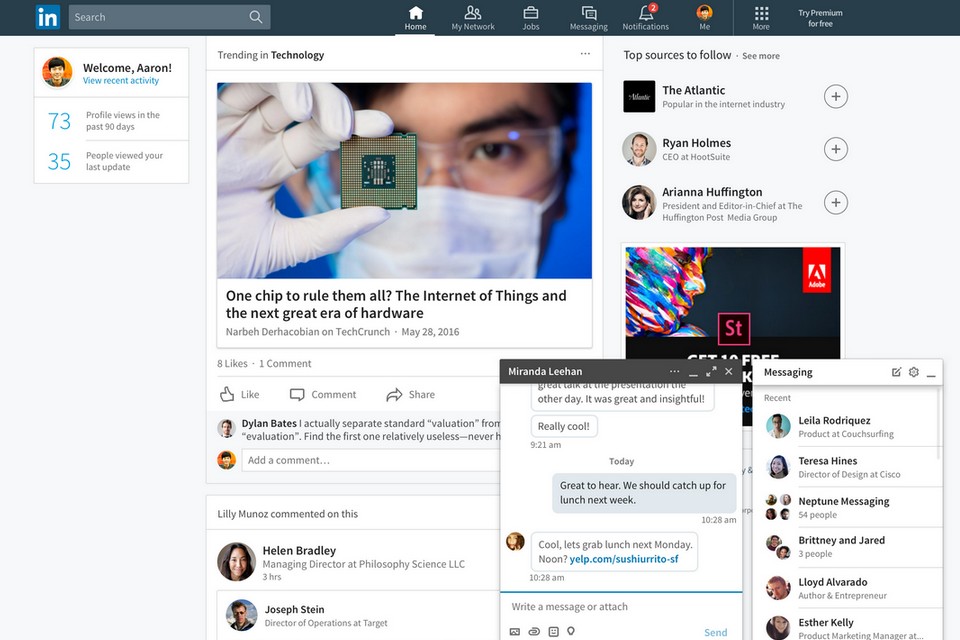Viewport: 960px width, 640px height.
Task: Open Ryan Holmes profile name
Action: tap(696, 143)
